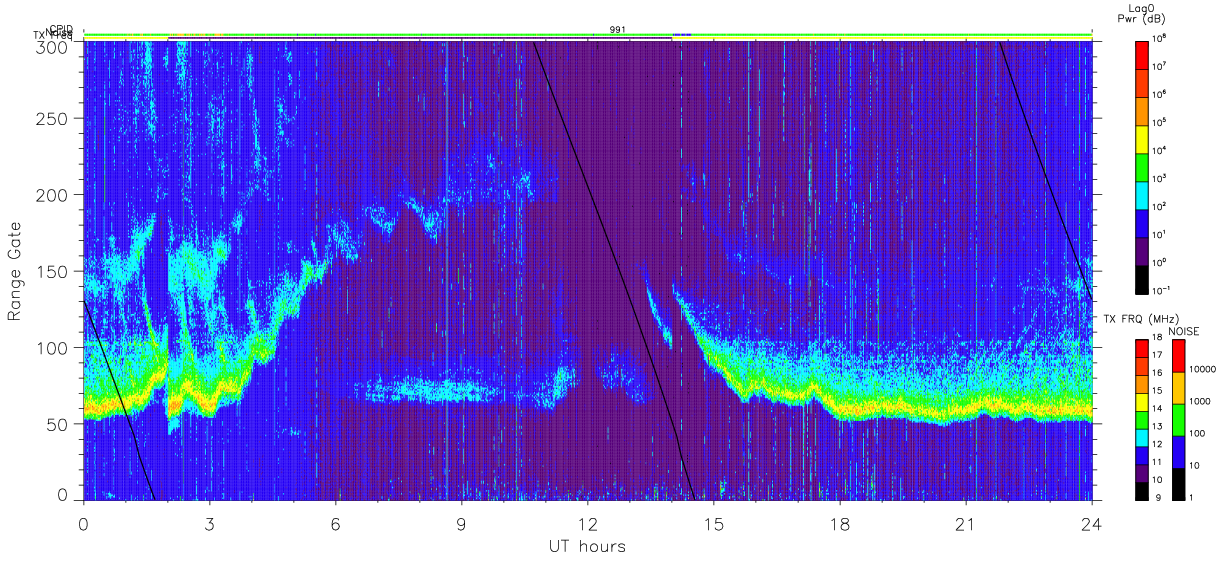The height and width of the screenshot is (567, 1228).
Task: Click the Range Gate tick label '300'
Action: pos(54,47)
